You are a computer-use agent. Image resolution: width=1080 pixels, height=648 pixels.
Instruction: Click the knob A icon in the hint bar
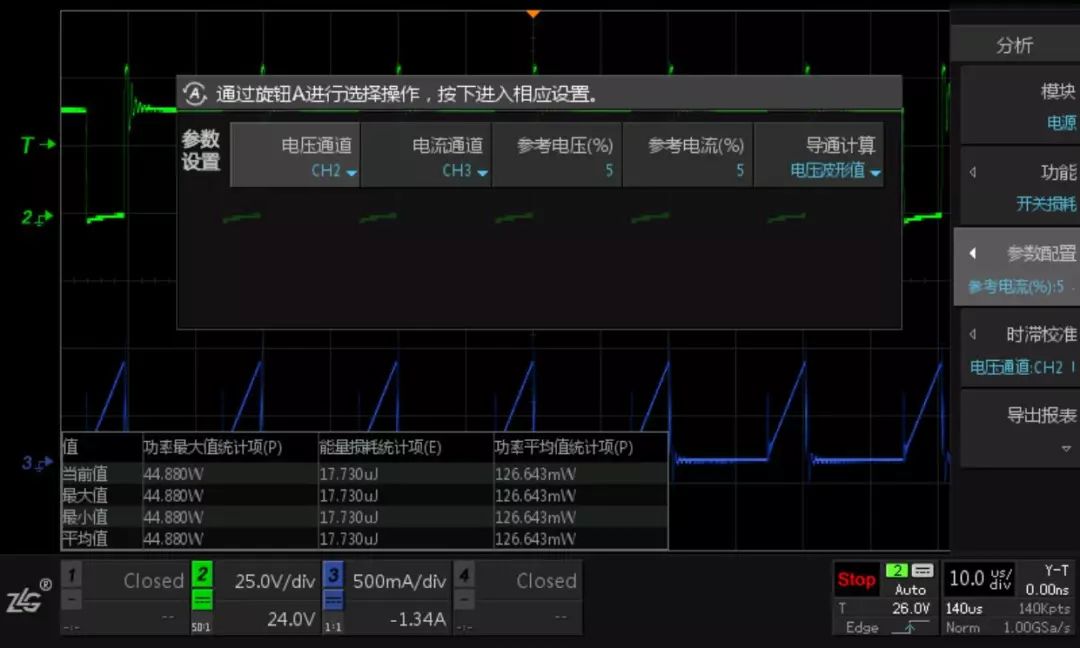click(195, 94)
